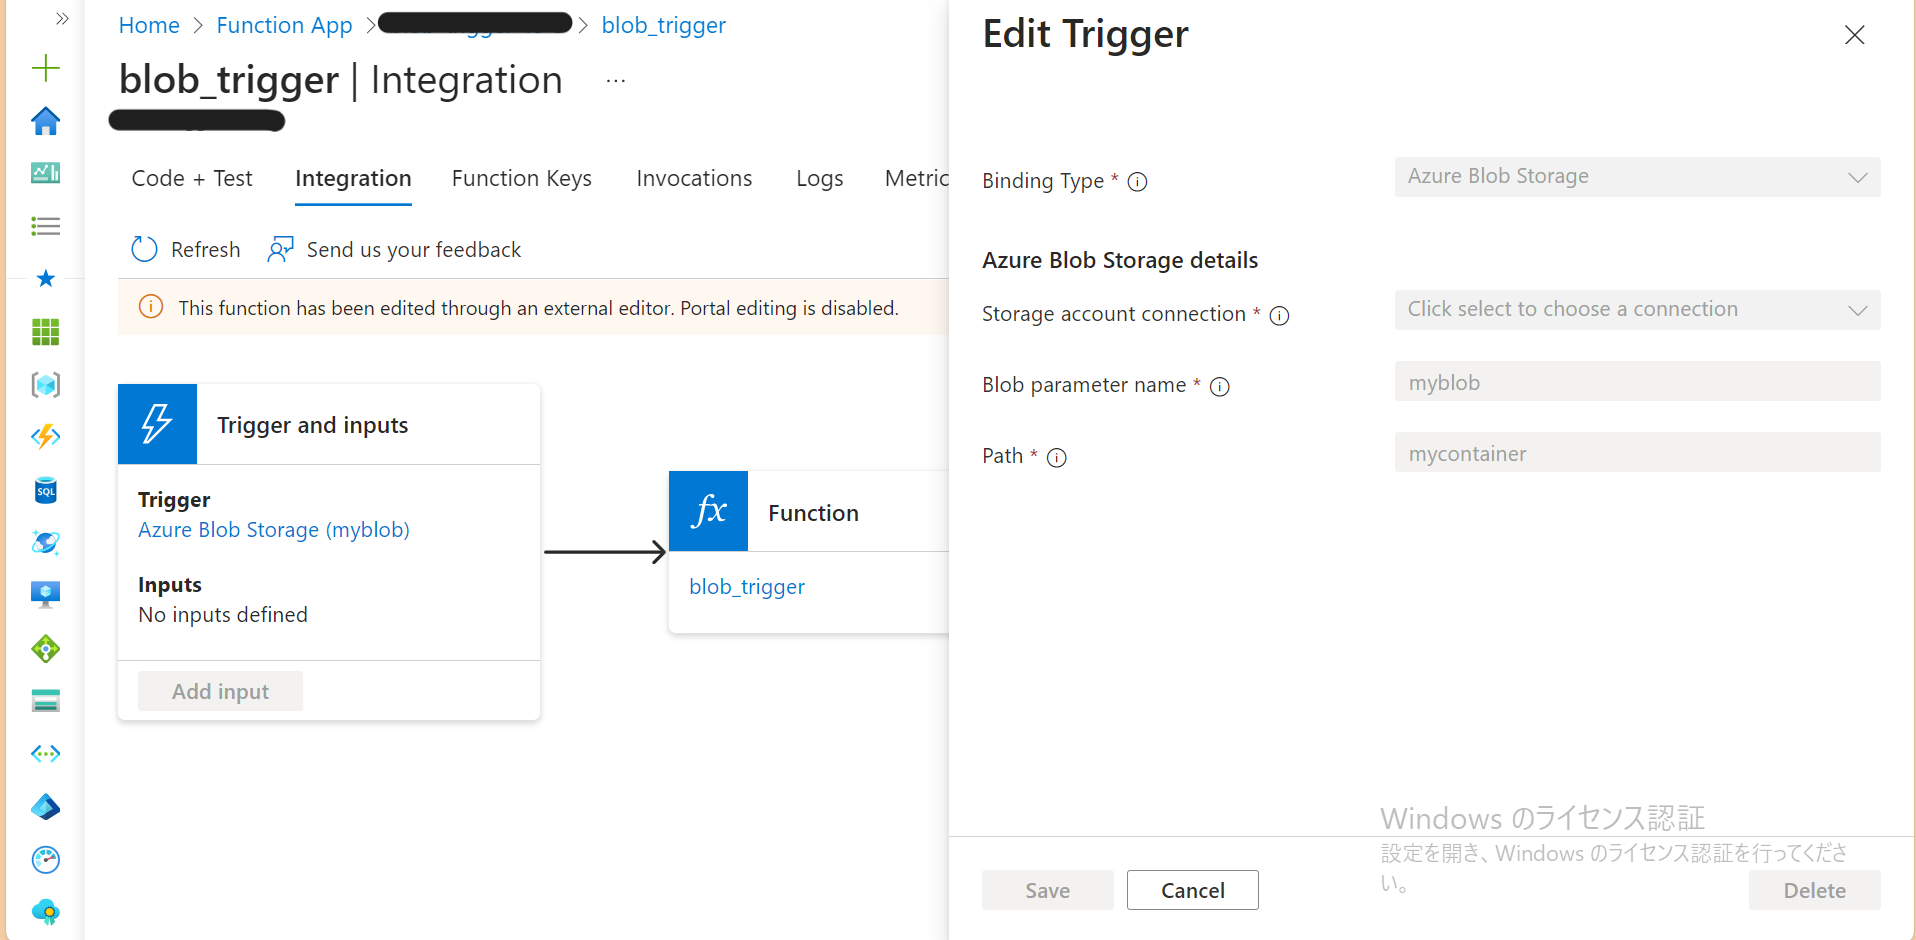1916x940 pixels.
Task: Open the blue diamond directory icon in sidebar
Action: pos(46,807)
